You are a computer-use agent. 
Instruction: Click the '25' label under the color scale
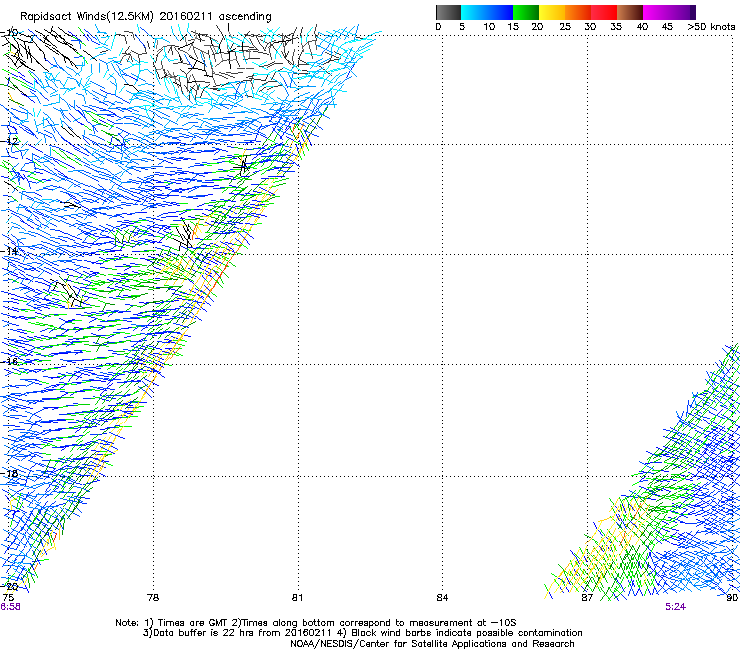click(565, 27)
